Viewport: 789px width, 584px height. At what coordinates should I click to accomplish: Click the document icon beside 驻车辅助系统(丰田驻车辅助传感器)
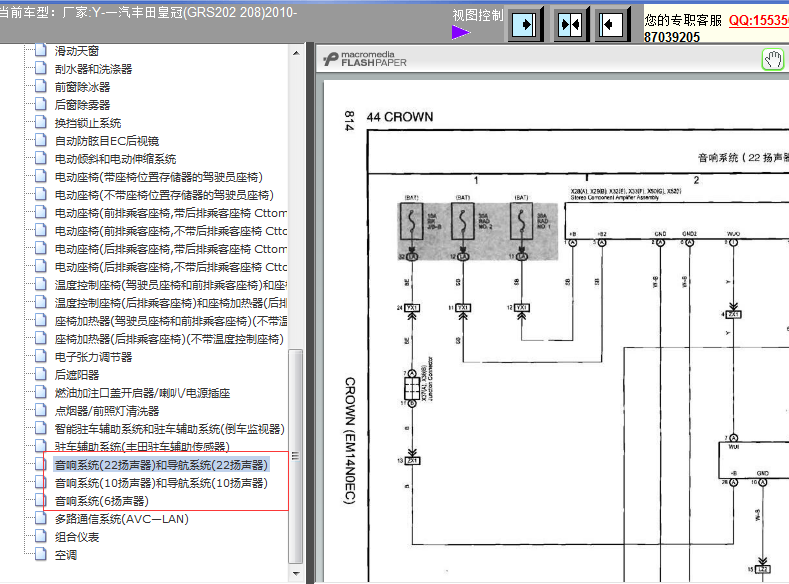(41, 446)
